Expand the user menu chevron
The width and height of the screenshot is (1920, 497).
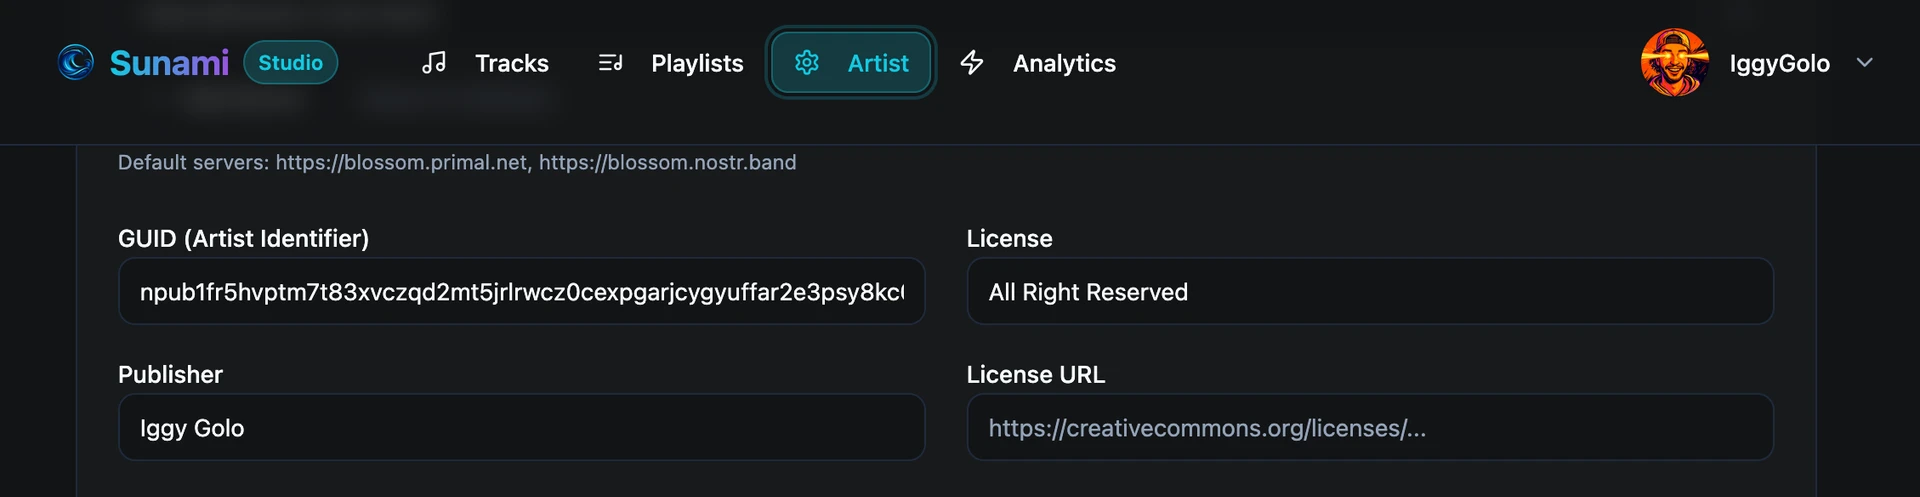(x=1864, y=63)
